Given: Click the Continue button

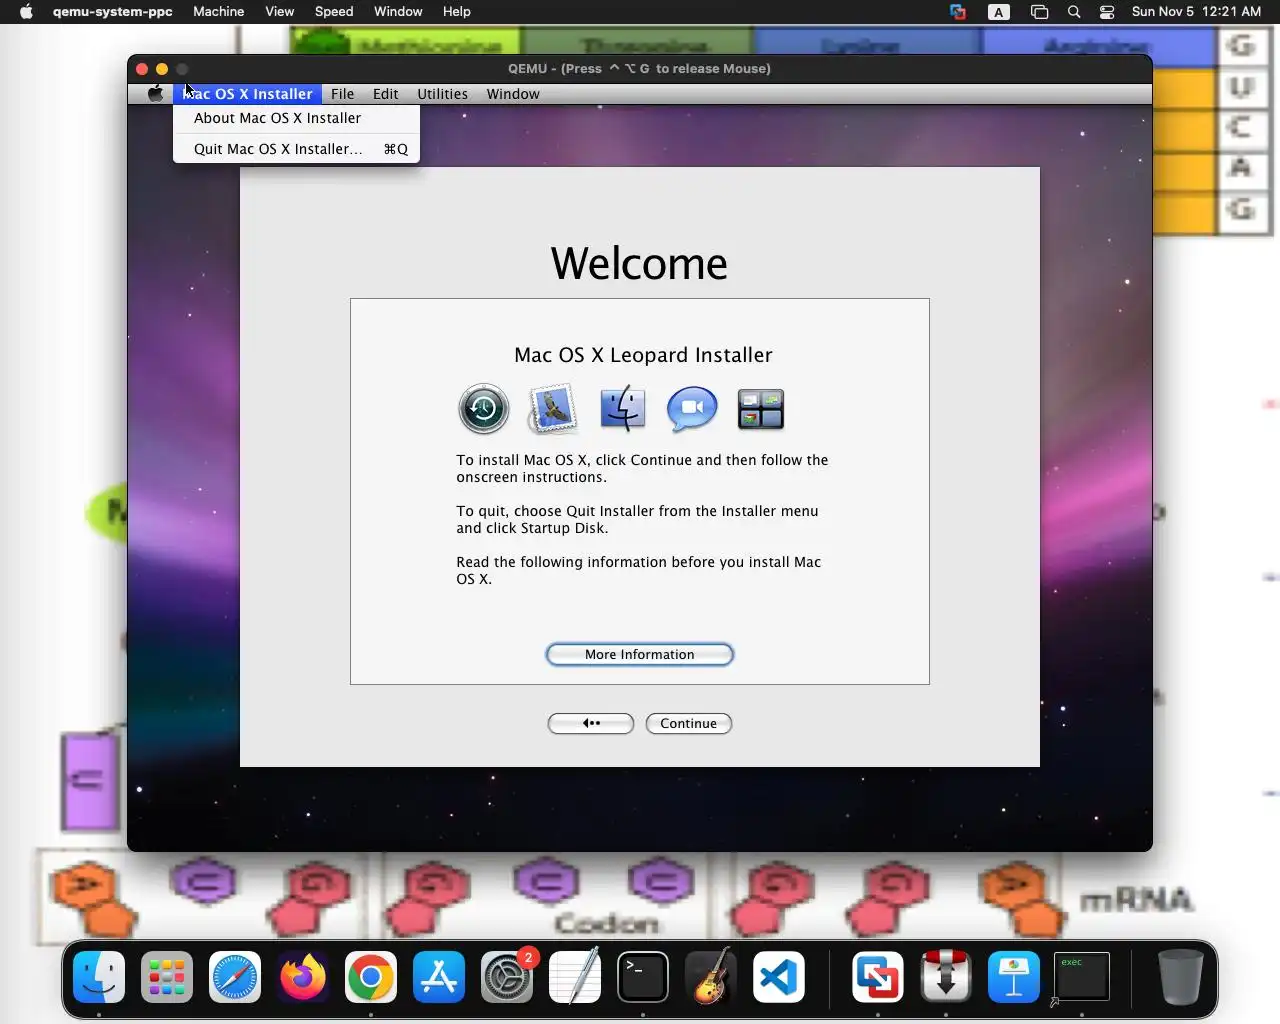Looking at the screenshot, I should [689, 724].
